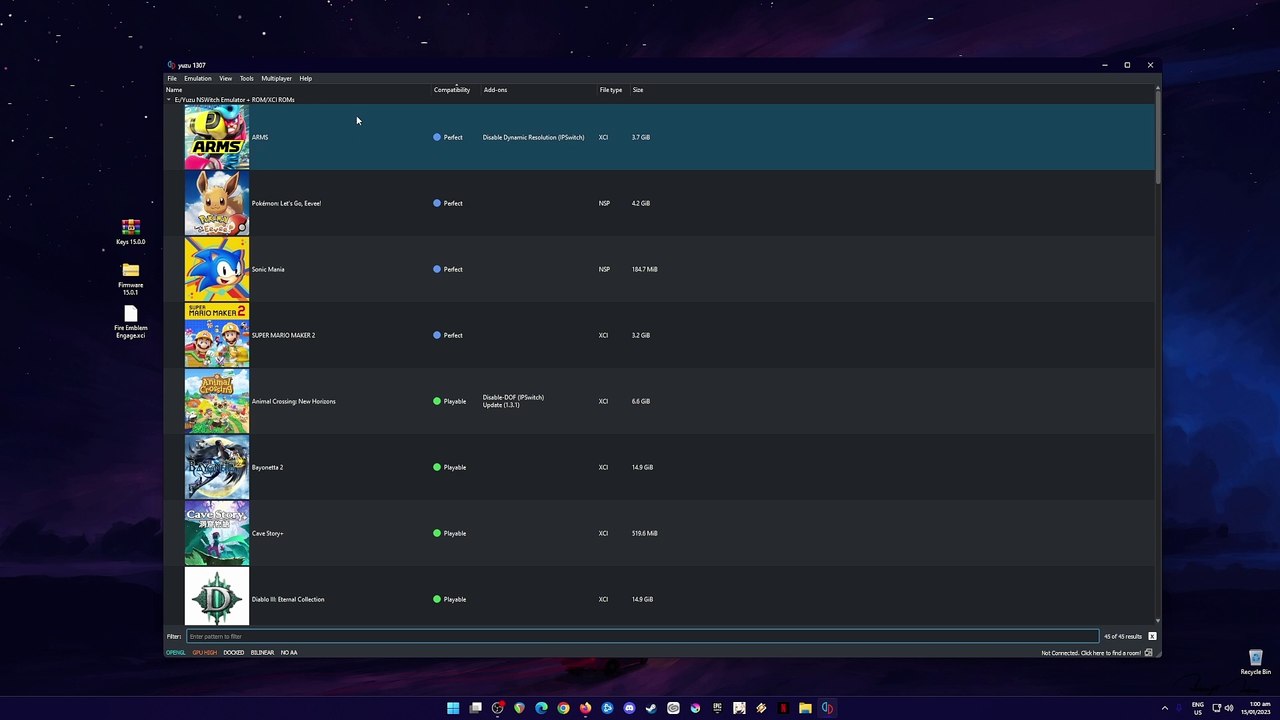Click the 'Update (1.3.1)' add-on text
The width and height of the screenshot is (1280, 720).
point(501,405)
